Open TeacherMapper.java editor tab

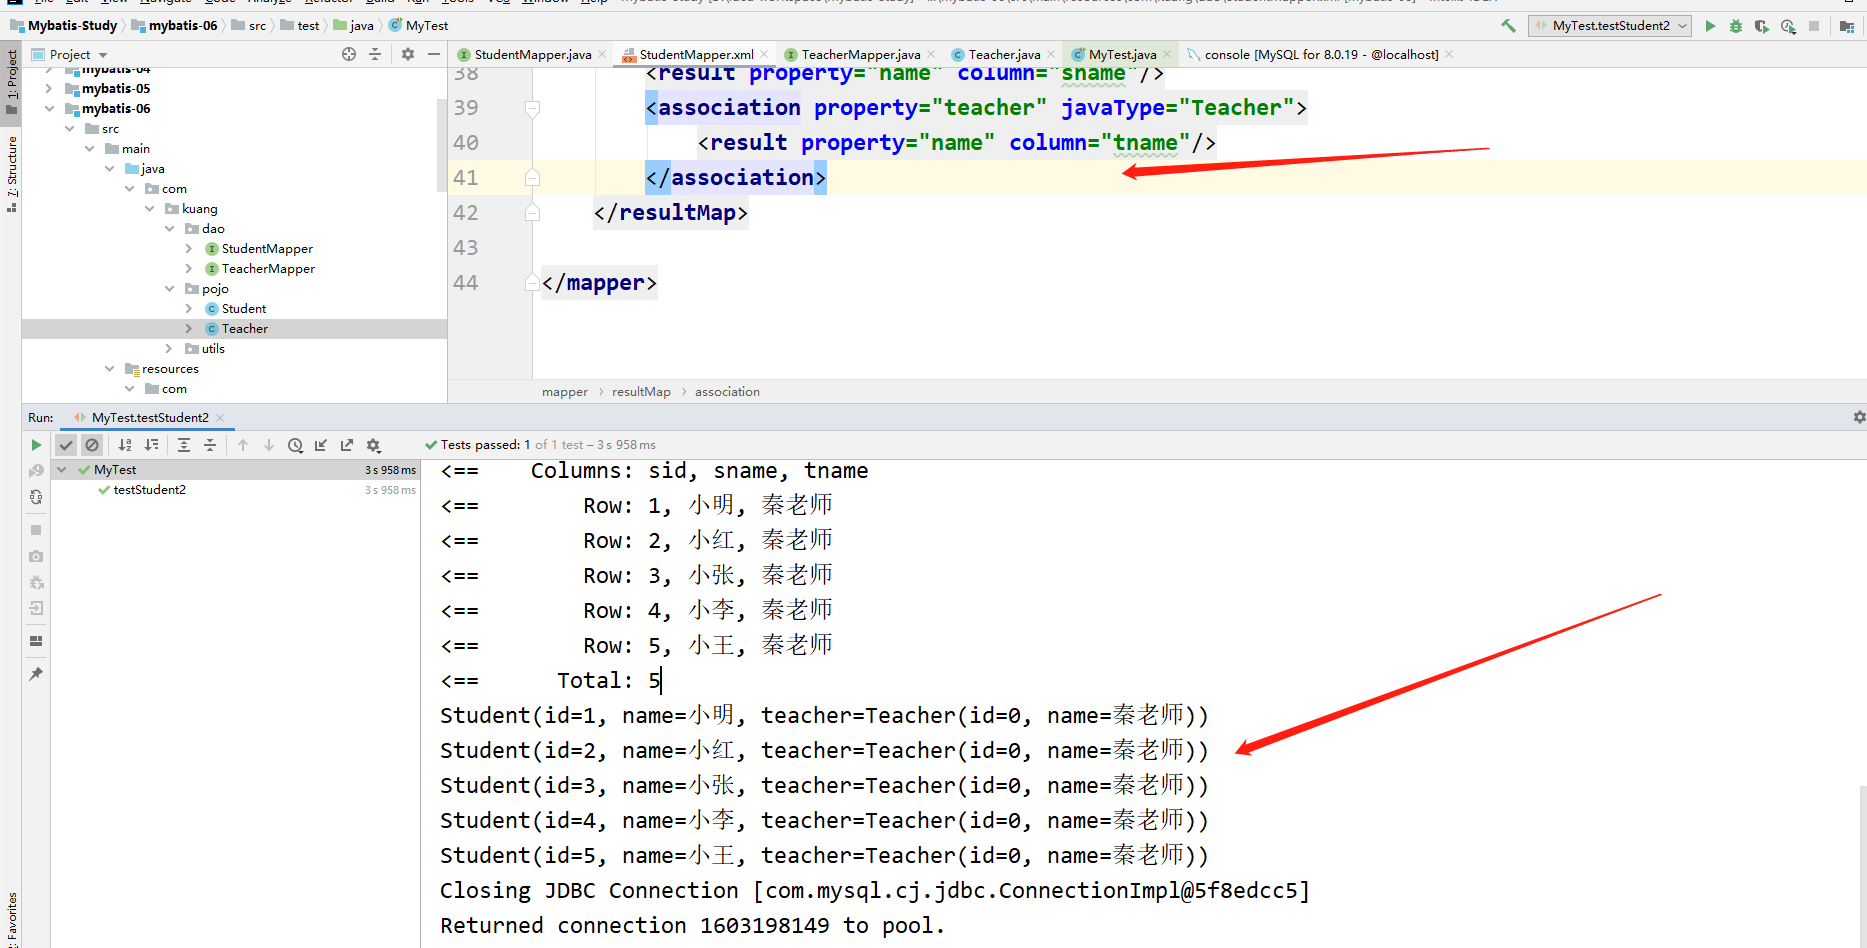point(860,55)
